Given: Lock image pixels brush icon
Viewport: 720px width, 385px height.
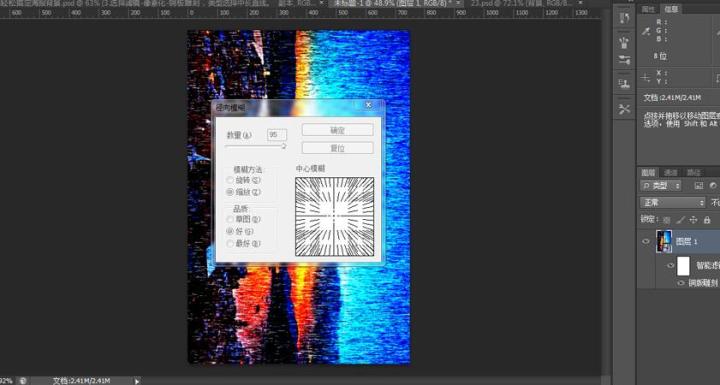Looking at the screenshot, I should tap(680, 220).
